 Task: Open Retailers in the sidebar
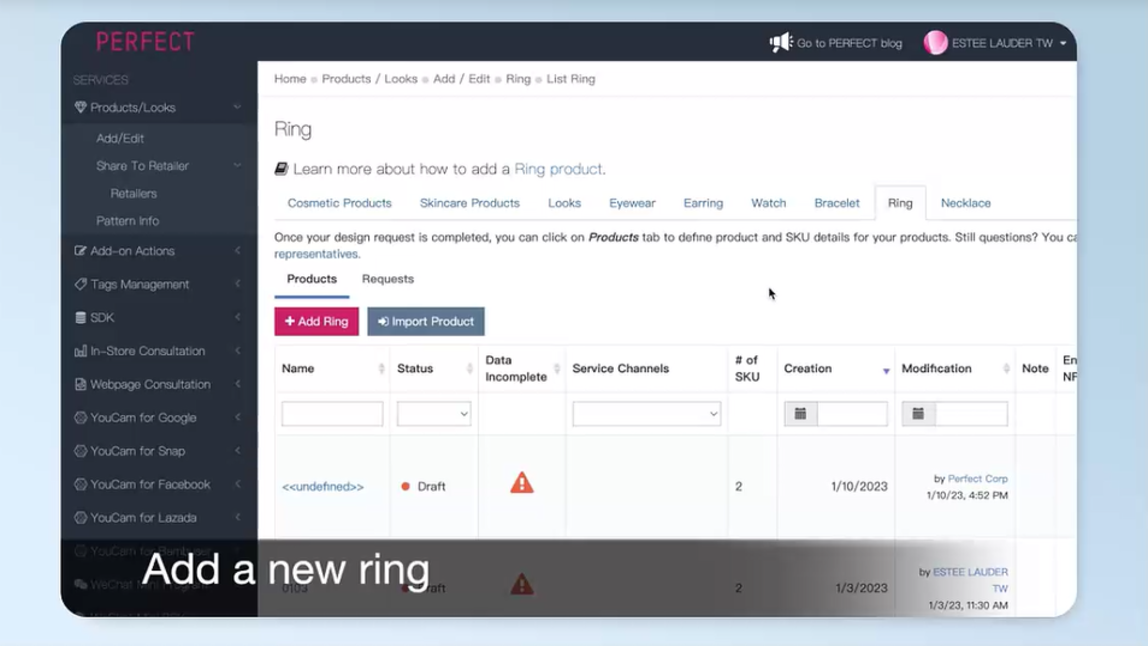(133, 193)
